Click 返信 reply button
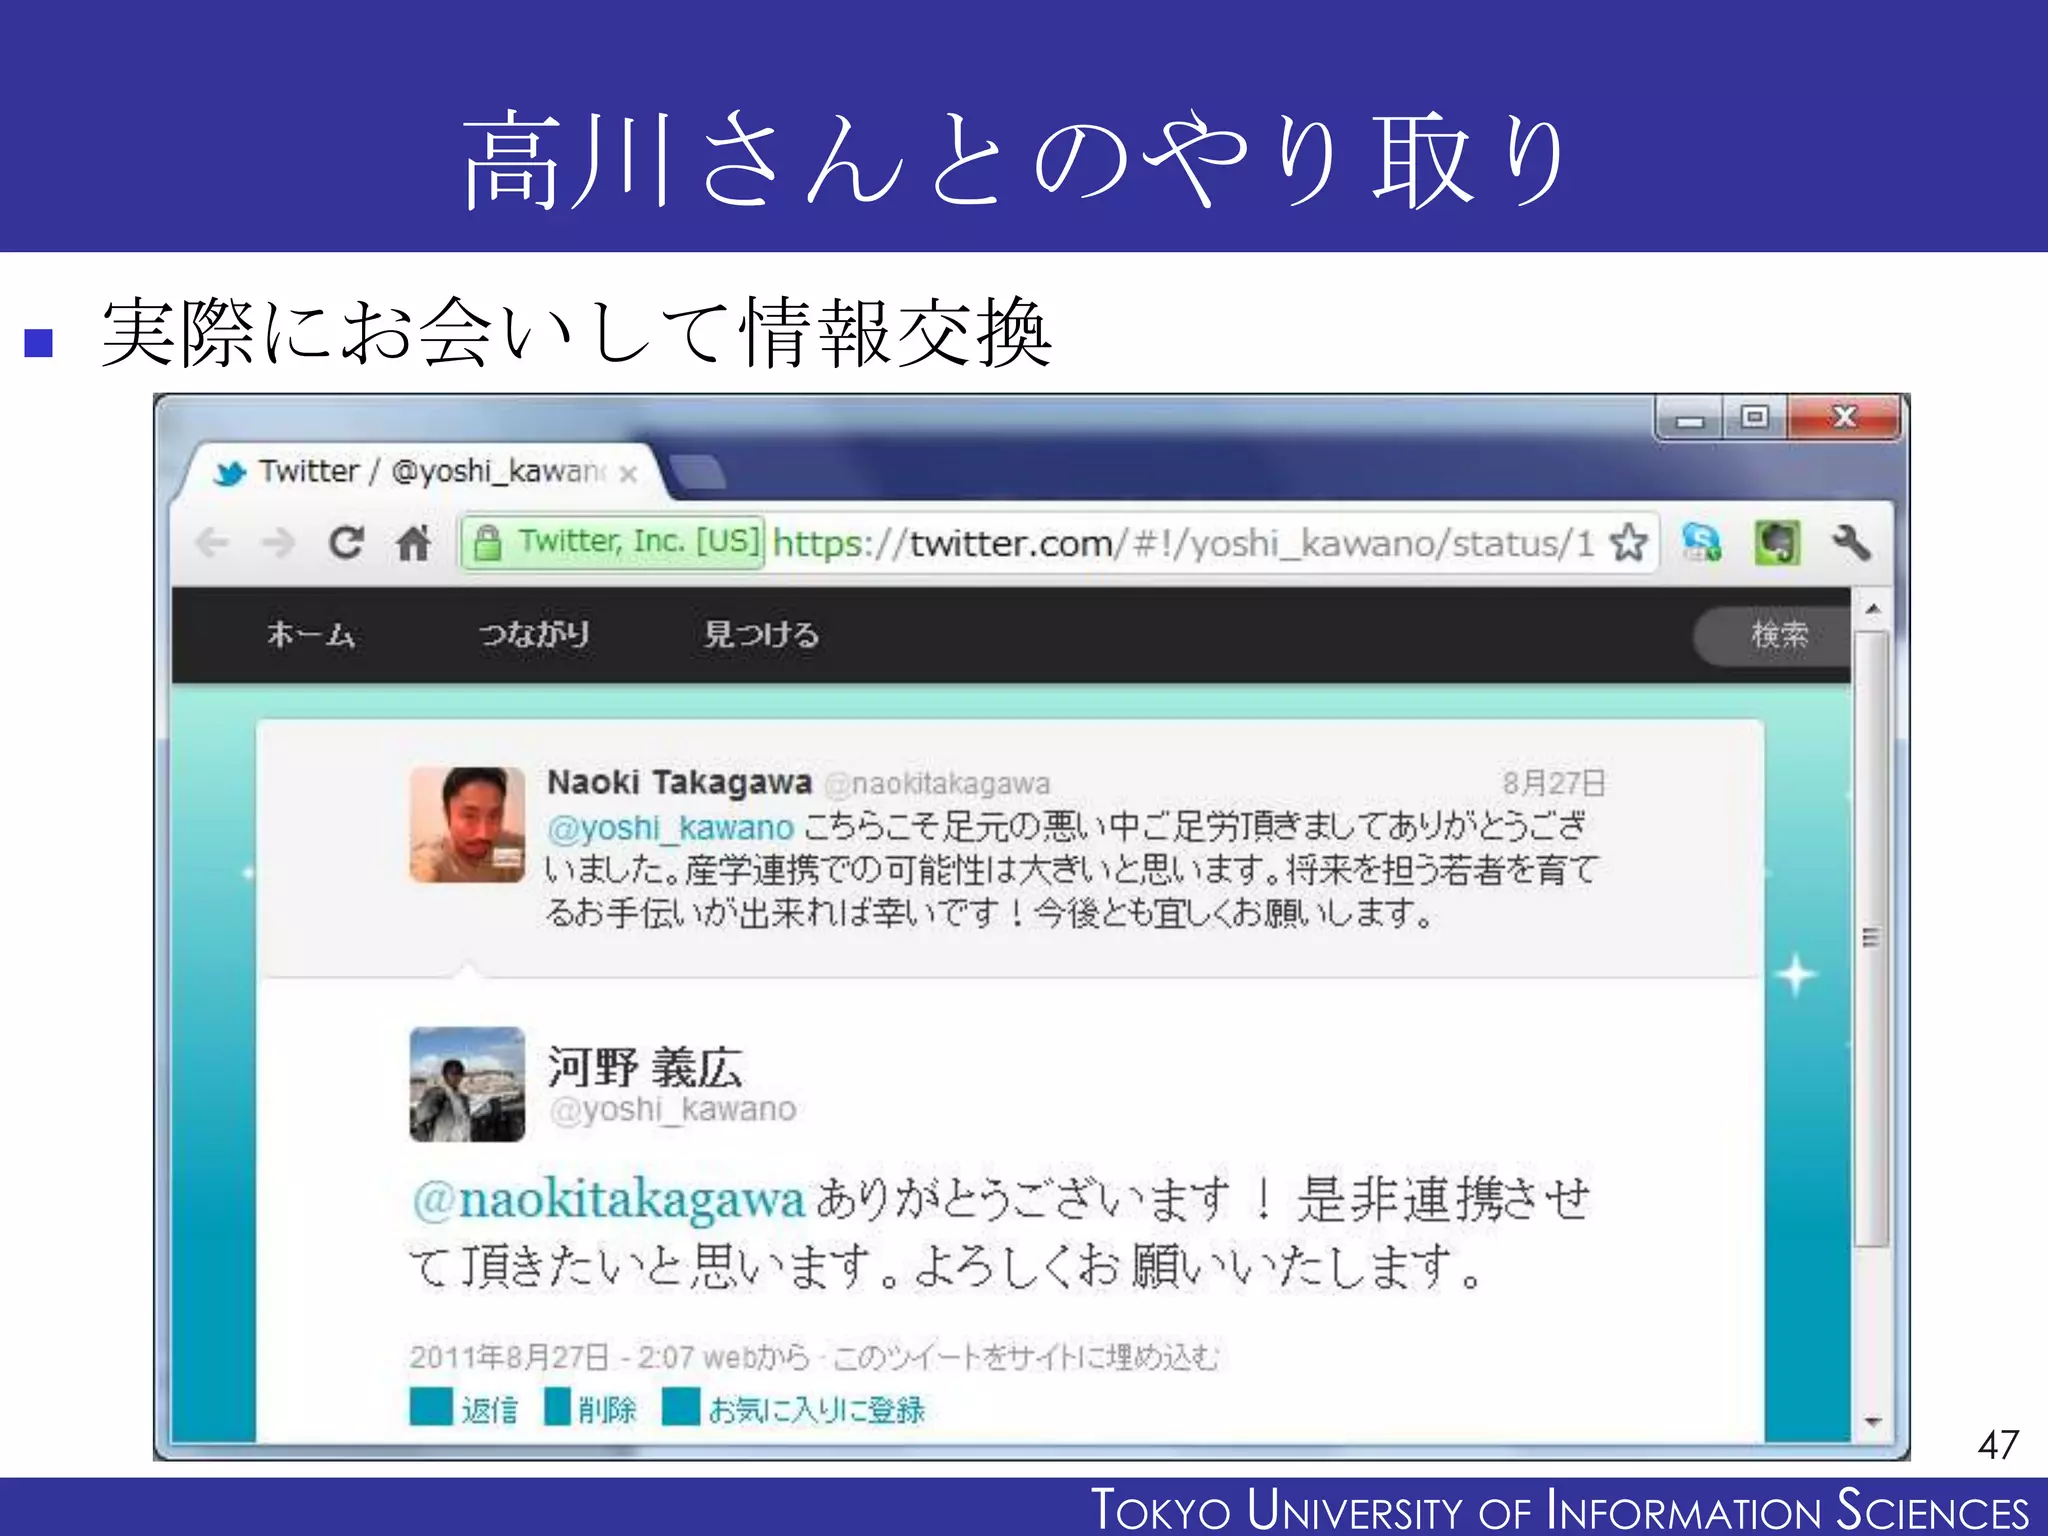Screen dimensions: 2048x1536 [x=464, y=1408]
